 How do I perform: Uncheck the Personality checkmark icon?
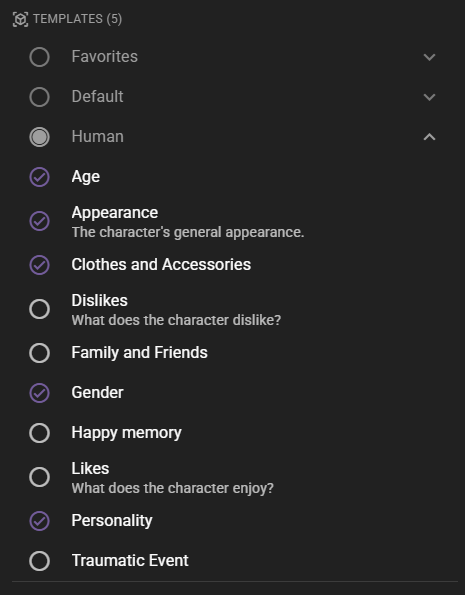pyautogui.click(x=39, y=521)
